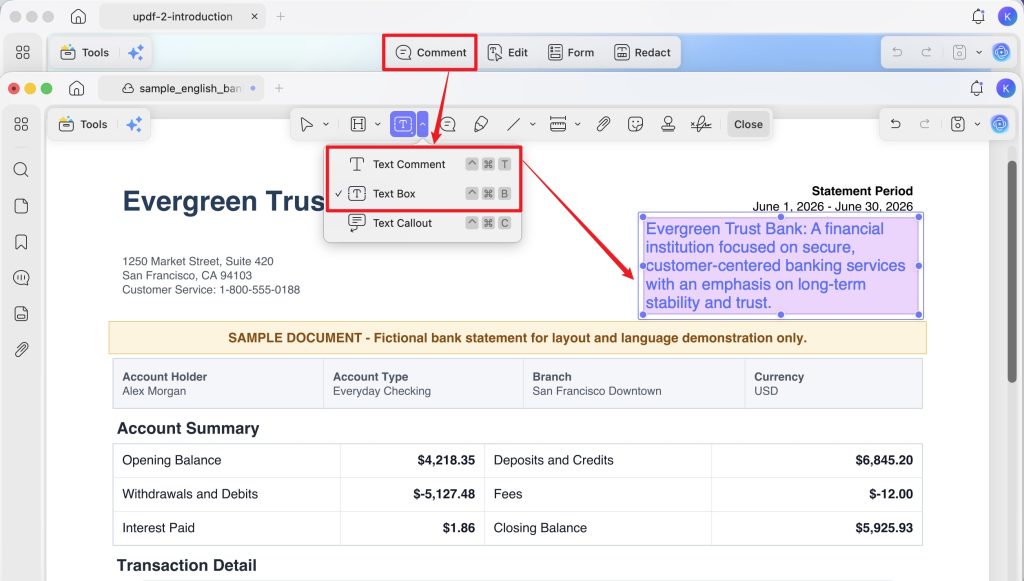
Task: Click the vertical scrollbar thumb
Action: pos(1012,271)
